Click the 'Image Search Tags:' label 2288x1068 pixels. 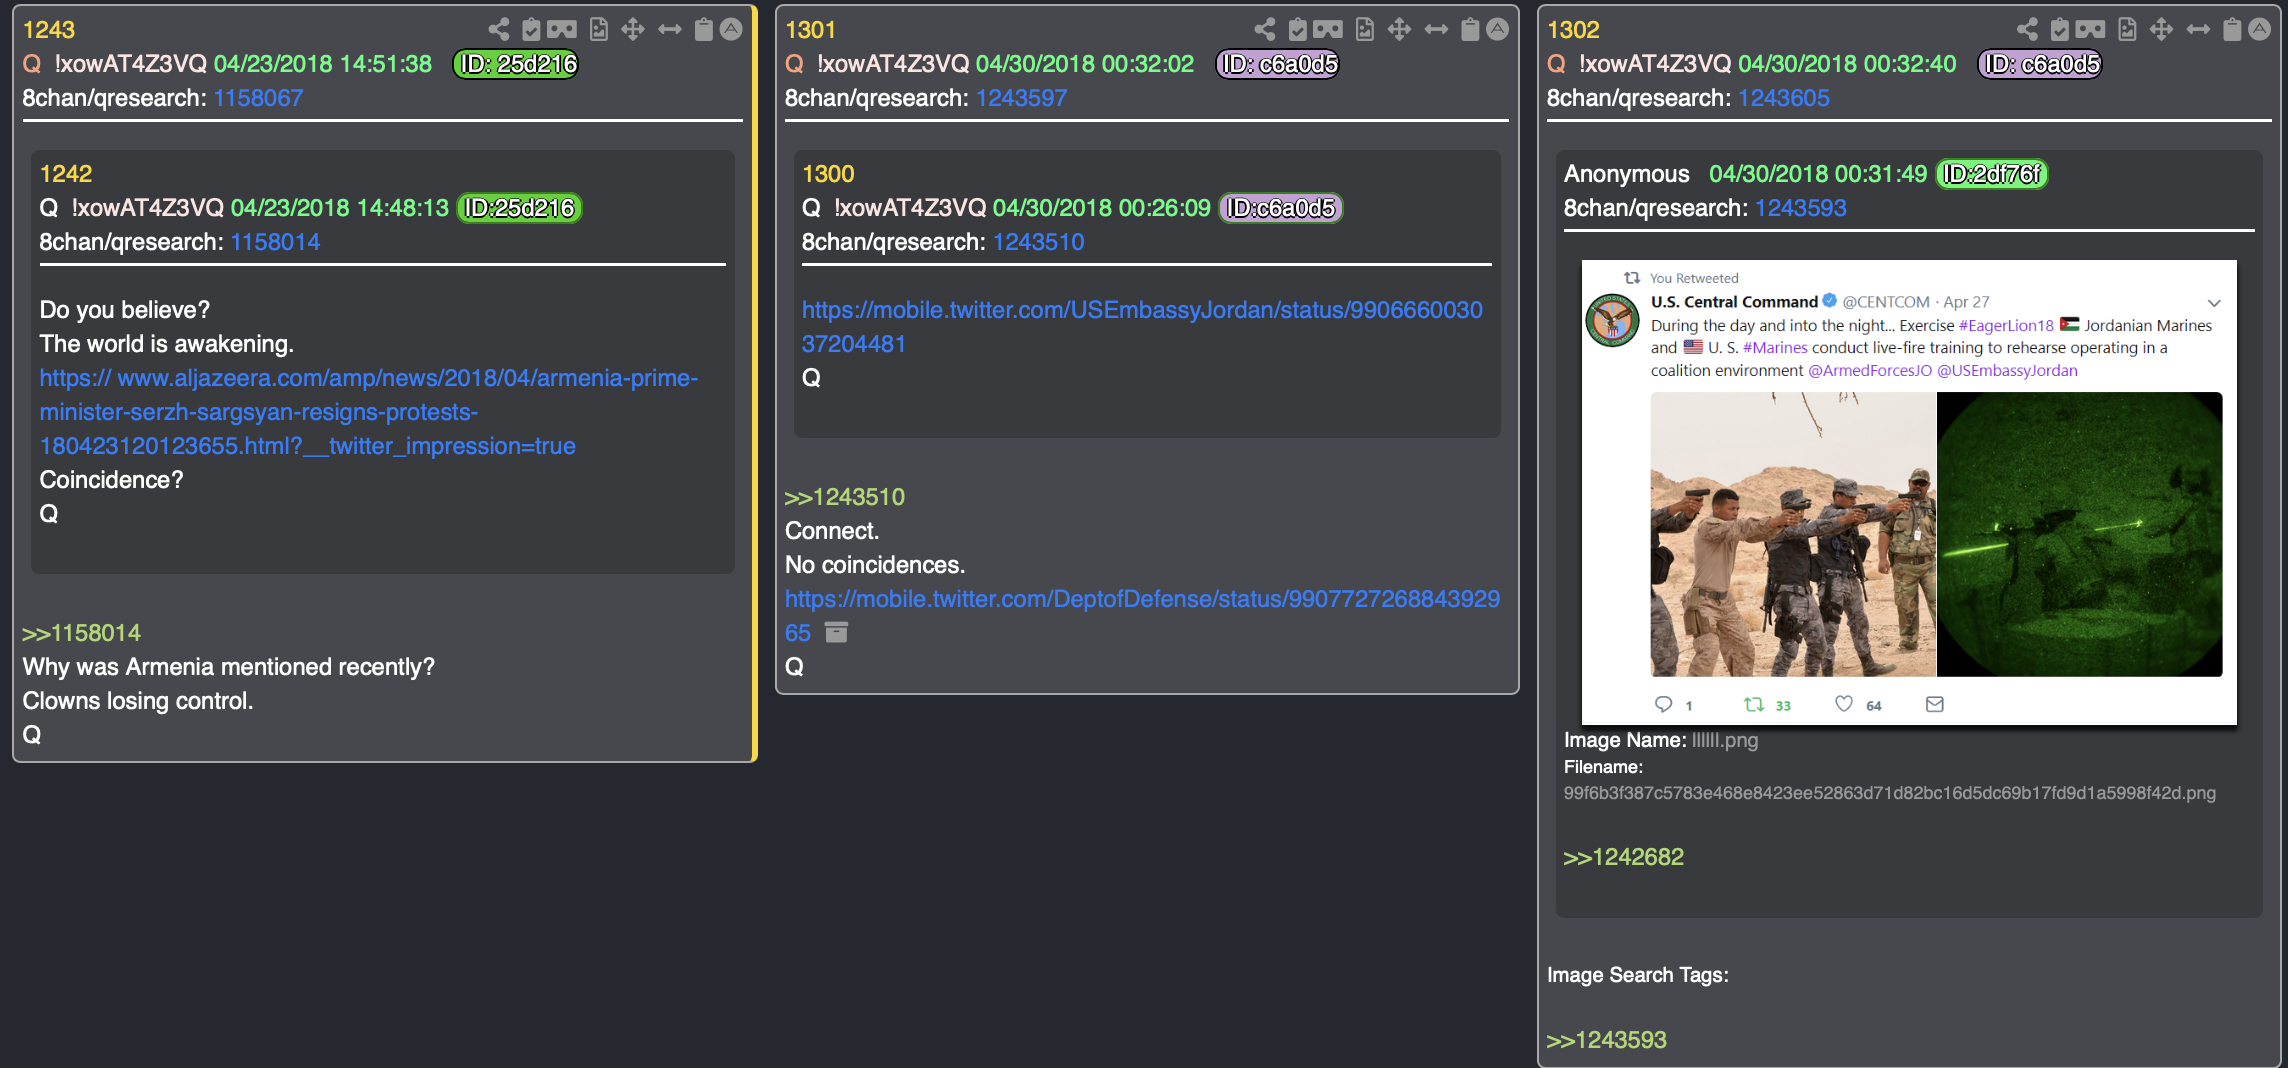click(1638, 975)
